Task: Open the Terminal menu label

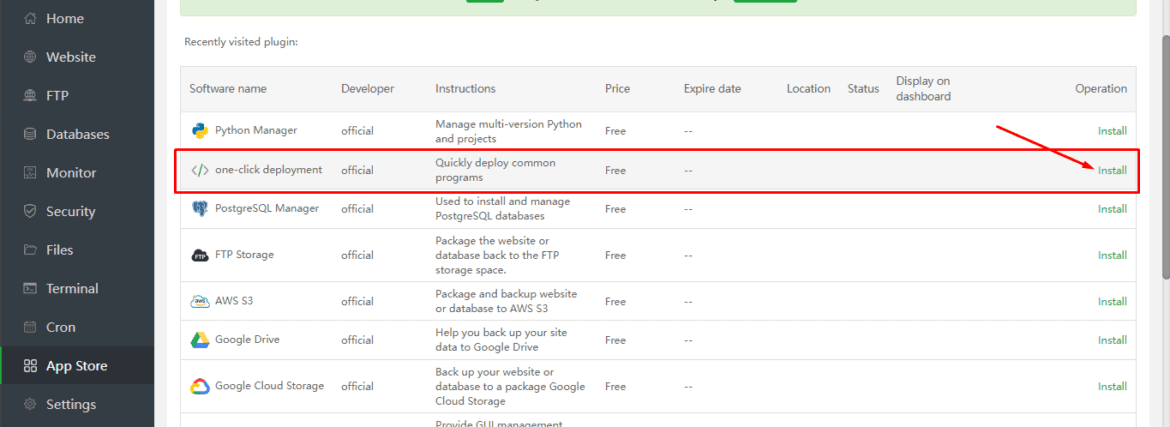Action: tap(72, 289)
